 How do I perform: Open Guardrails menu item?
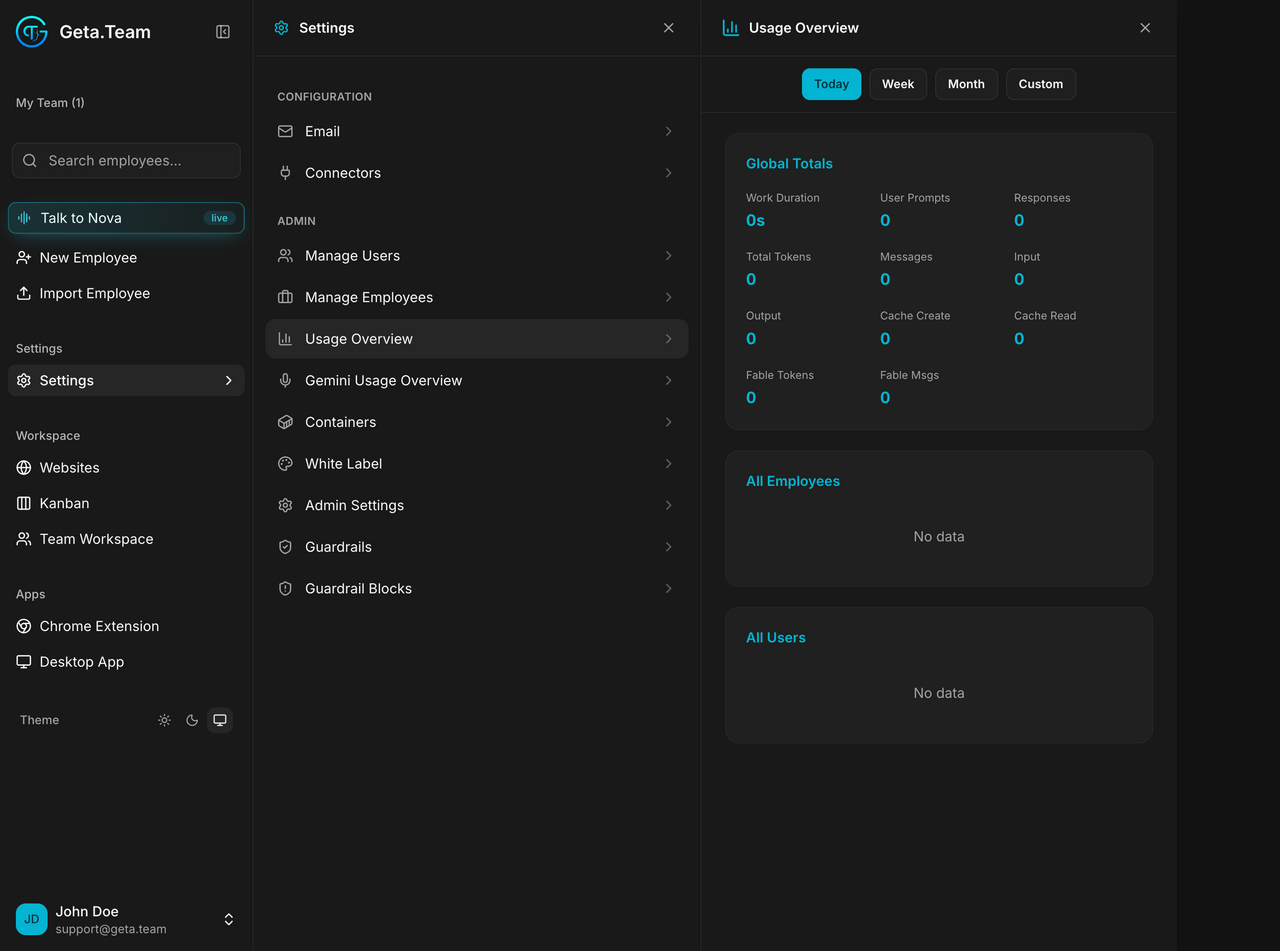pyautogui.click(x=477, y=547)
